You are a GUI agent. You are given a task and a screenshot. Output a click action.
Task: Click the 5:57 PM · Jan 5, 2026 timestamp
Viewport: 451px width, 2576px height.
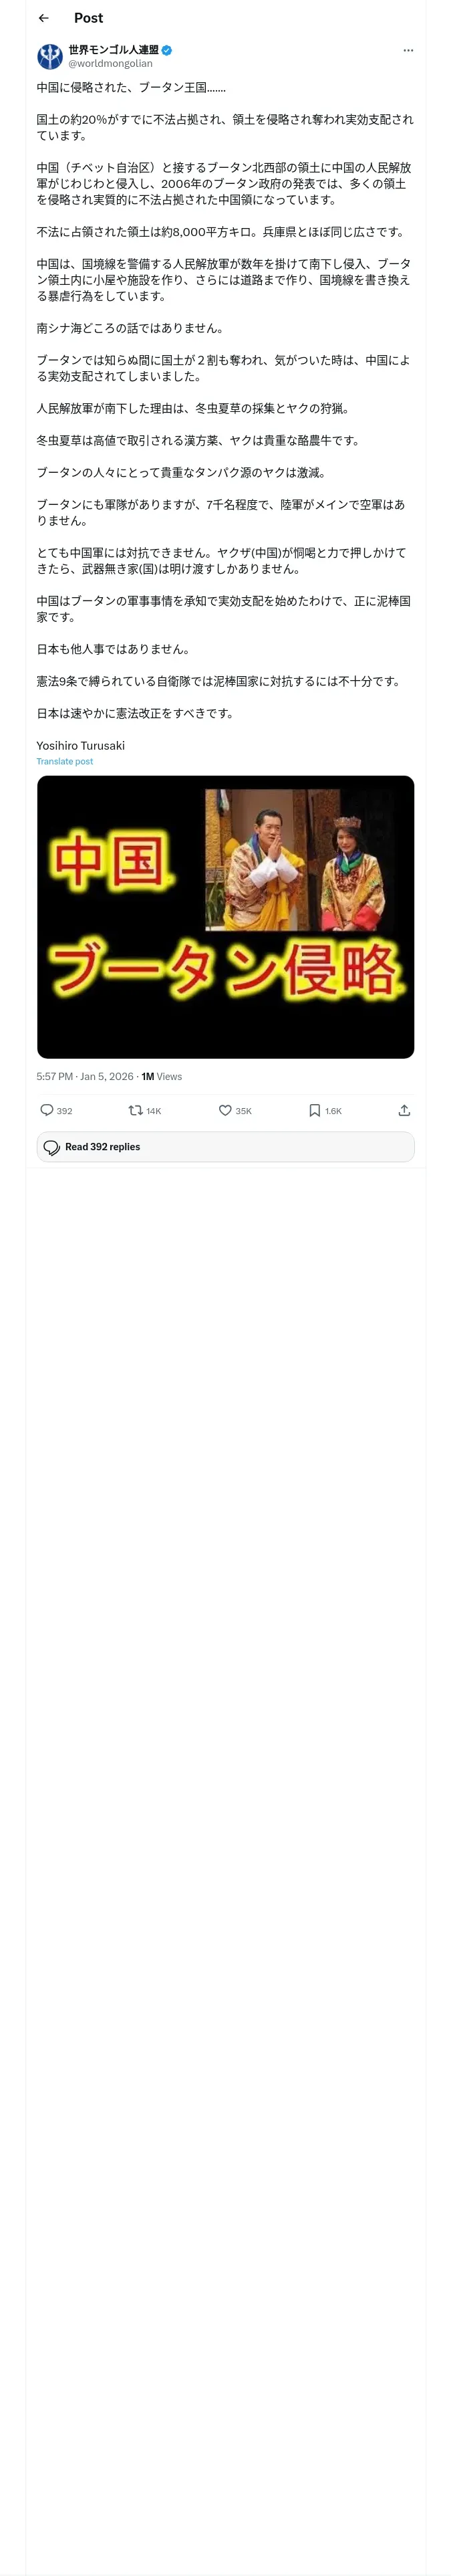click(85, 1077)
